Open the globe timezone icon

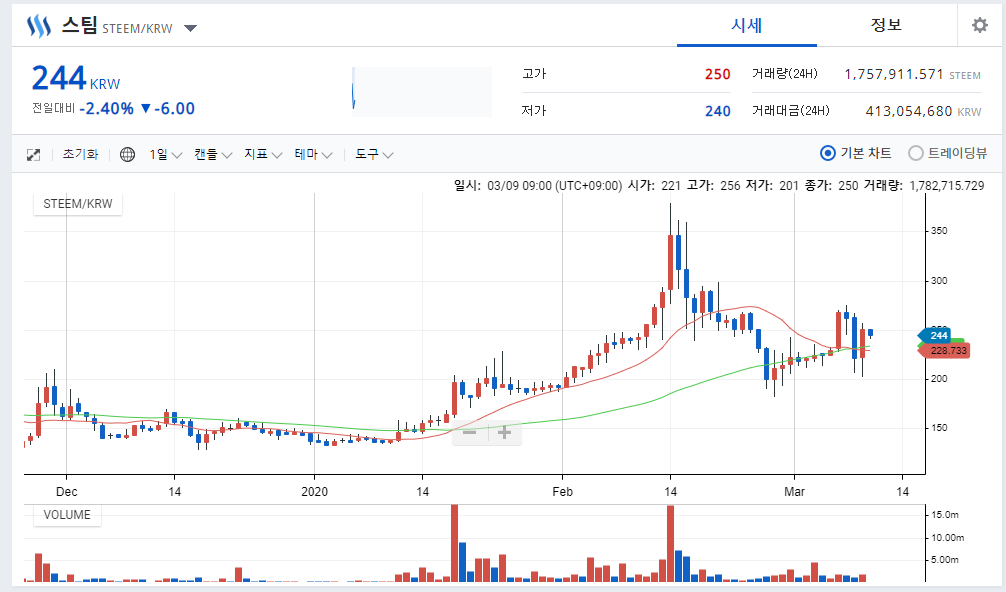(x=127, y=155)
